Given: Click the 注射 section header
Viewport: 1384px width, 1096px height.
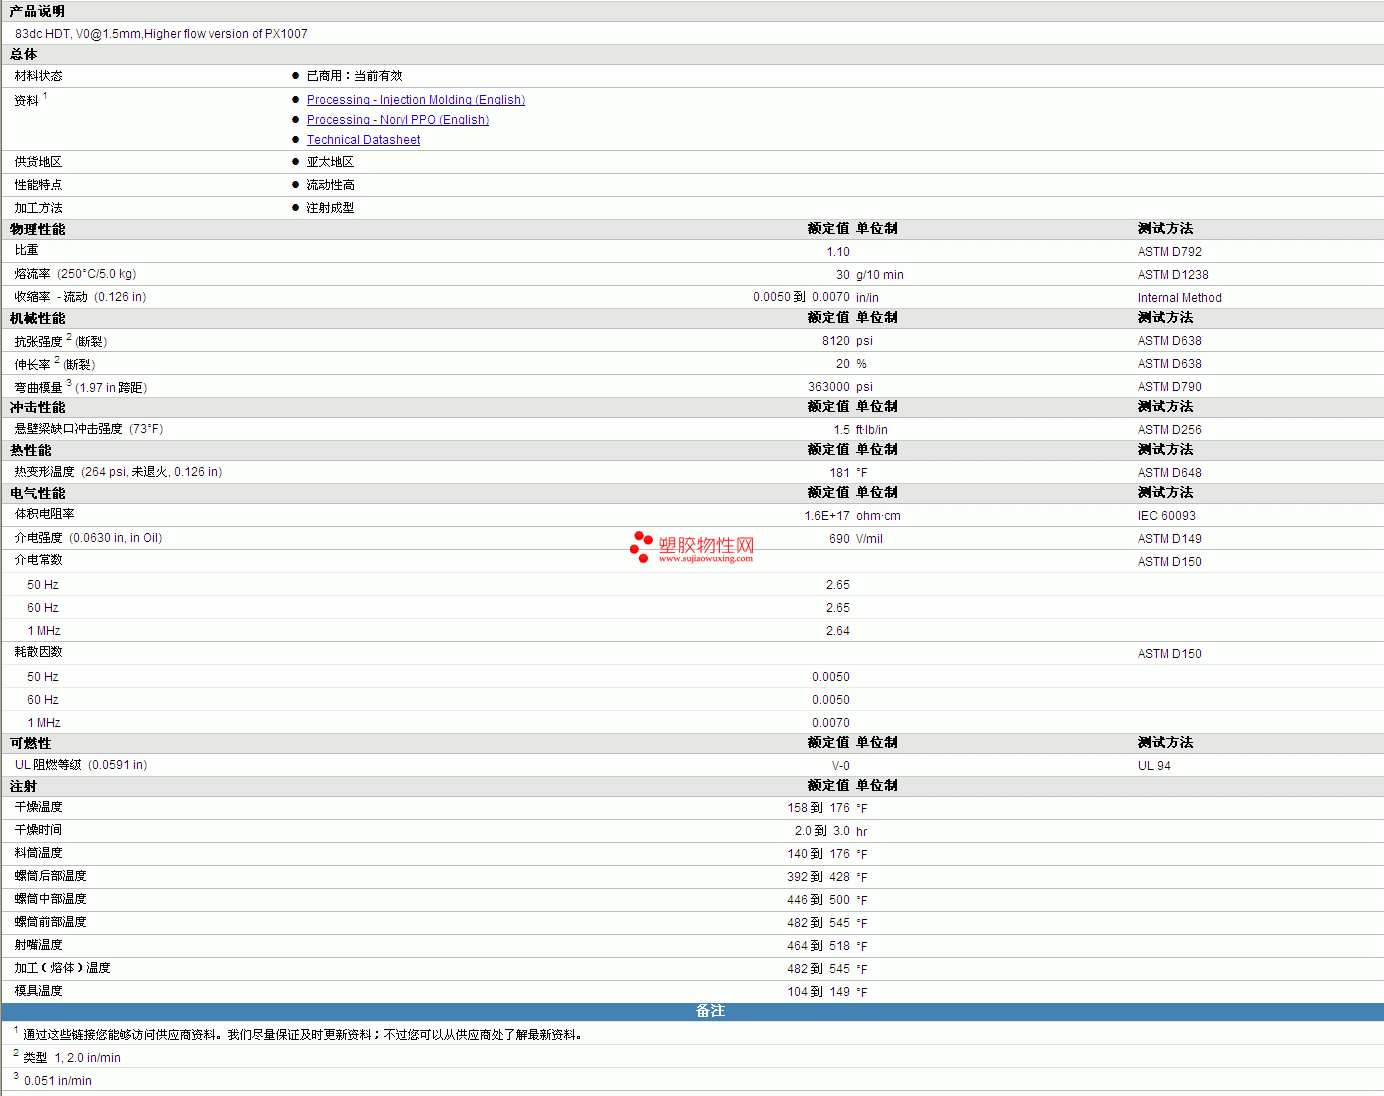Looking at the screenshot, I should click(23, 786).
